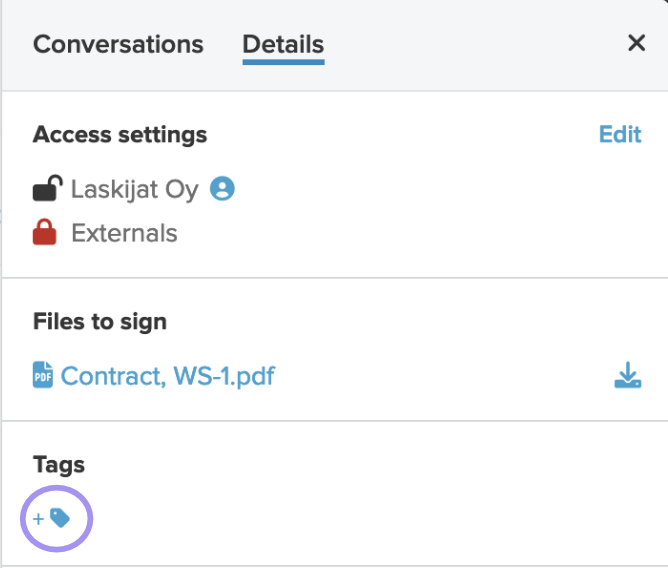Select the Laskijat Oy access entry

135,189
